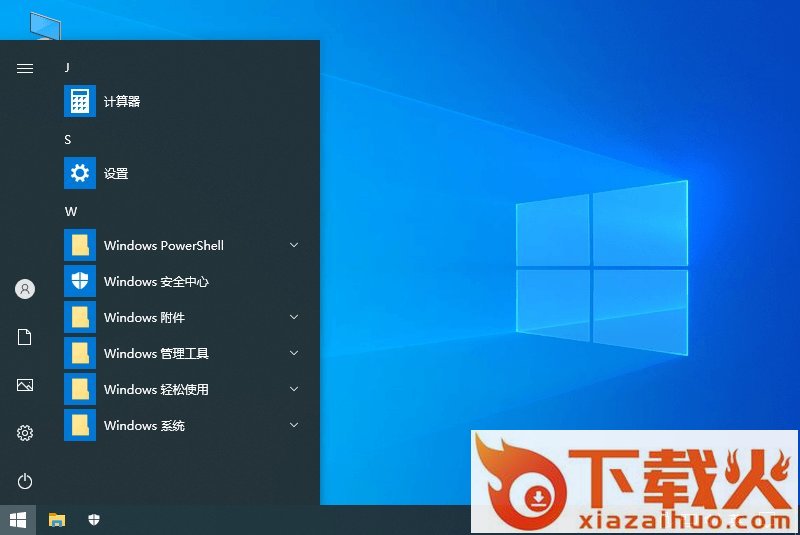The width and height of the screenshot is (800, 535).
Task: Open Pictures from Start sidebar
Action: click(25, 385)
